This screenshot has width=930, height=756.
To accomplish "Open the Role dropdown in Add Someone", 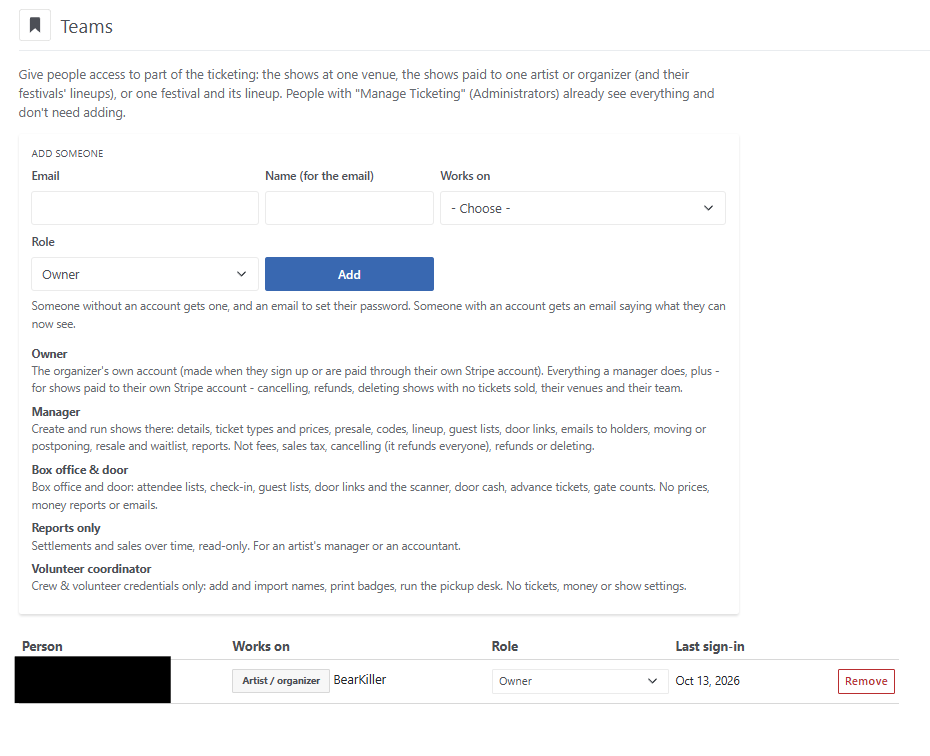I will pos(145,274).
